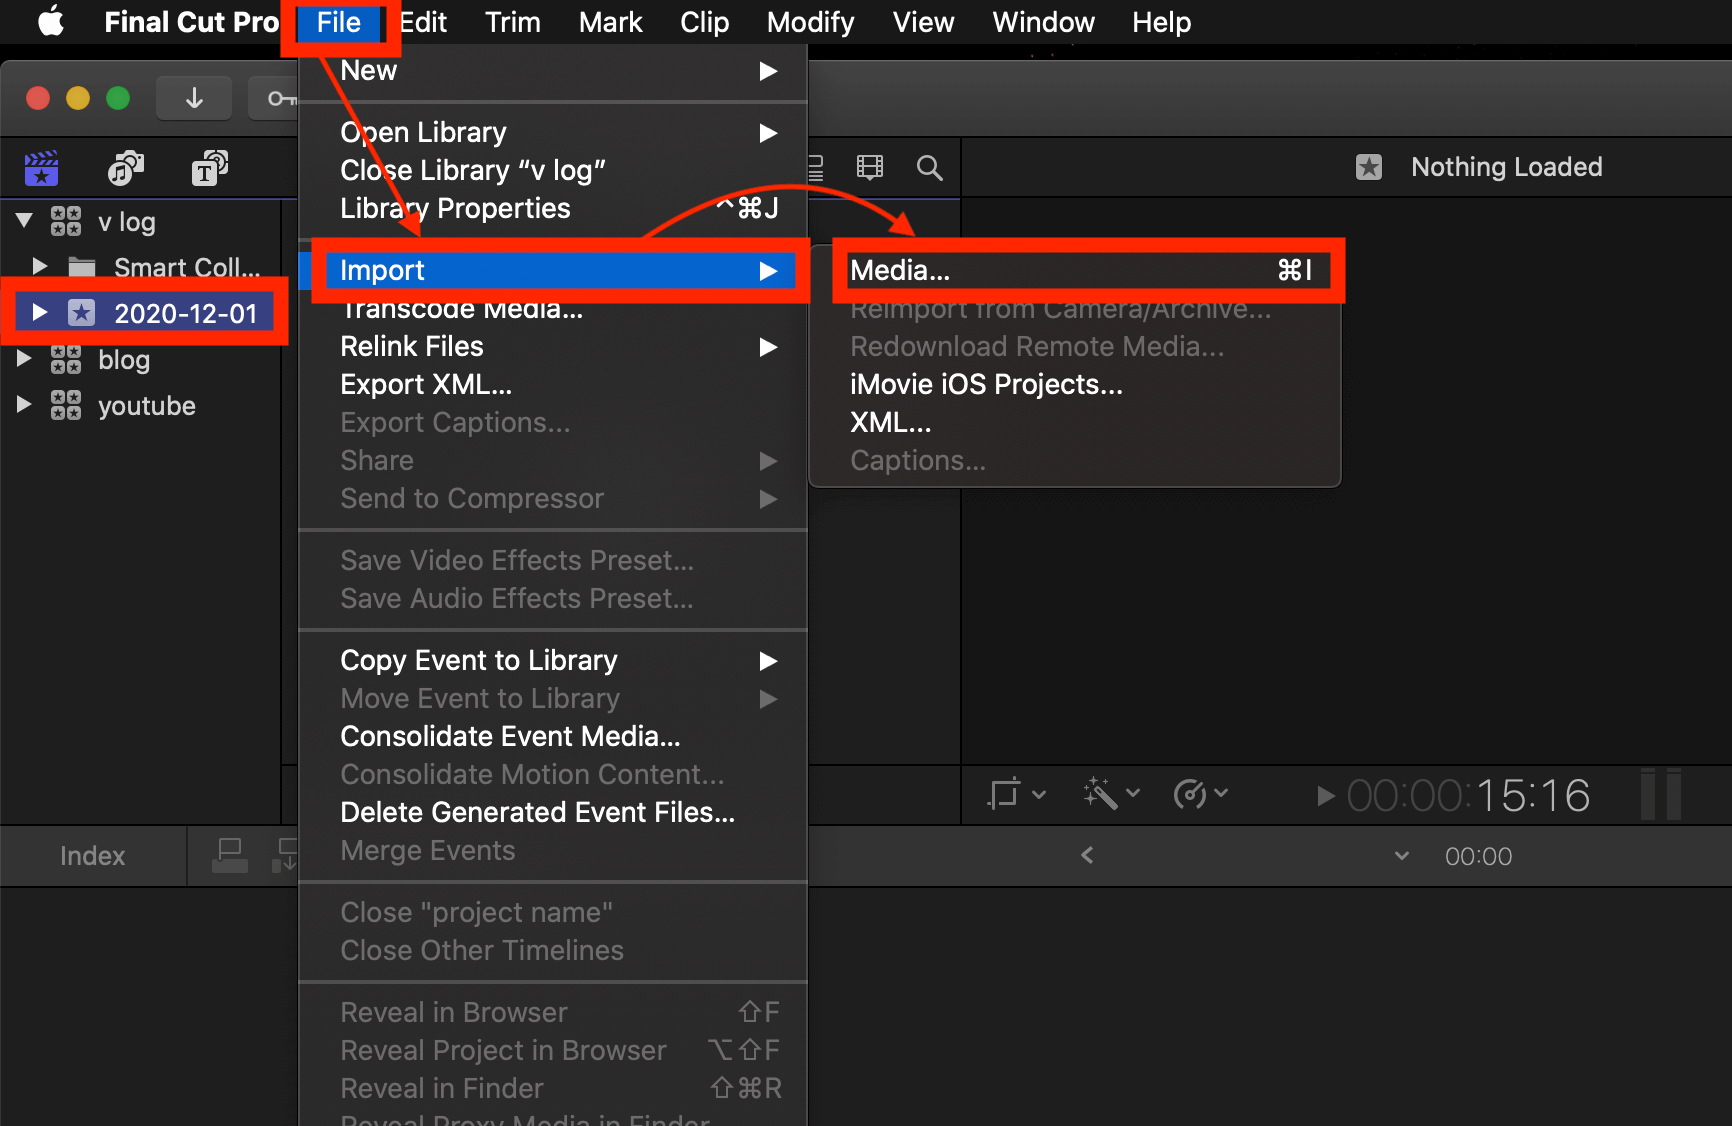
Task: Select the blog library row
Action: click(140, 359)
